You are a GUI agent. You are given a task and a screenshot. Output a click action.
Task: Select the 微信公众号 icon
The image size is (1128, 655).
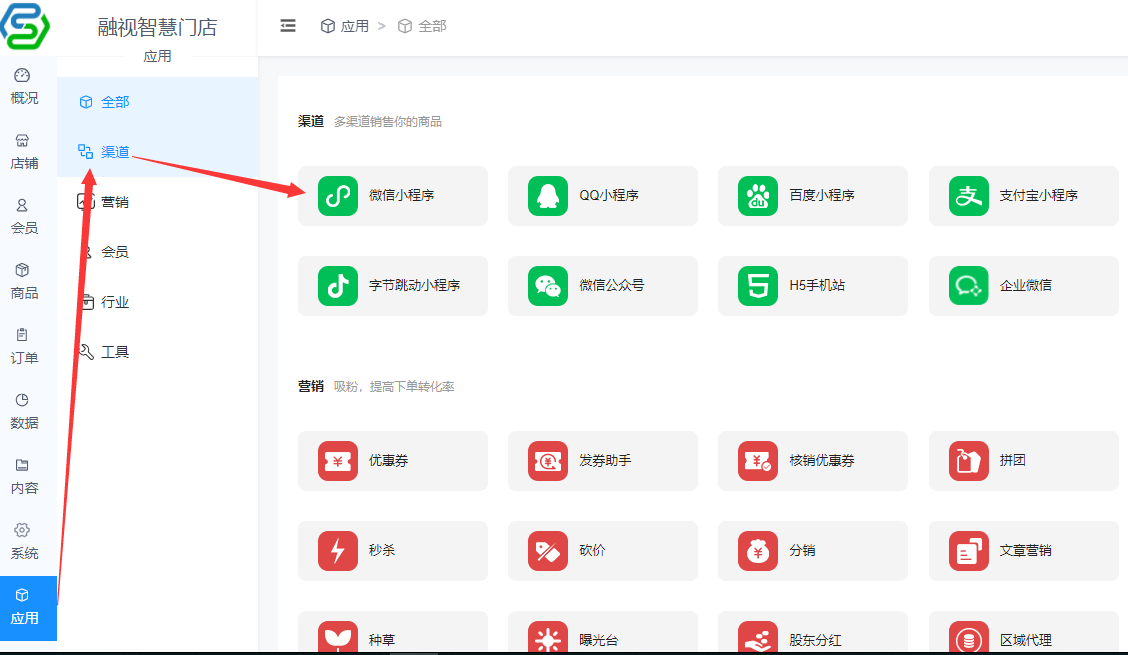[547, 286]
